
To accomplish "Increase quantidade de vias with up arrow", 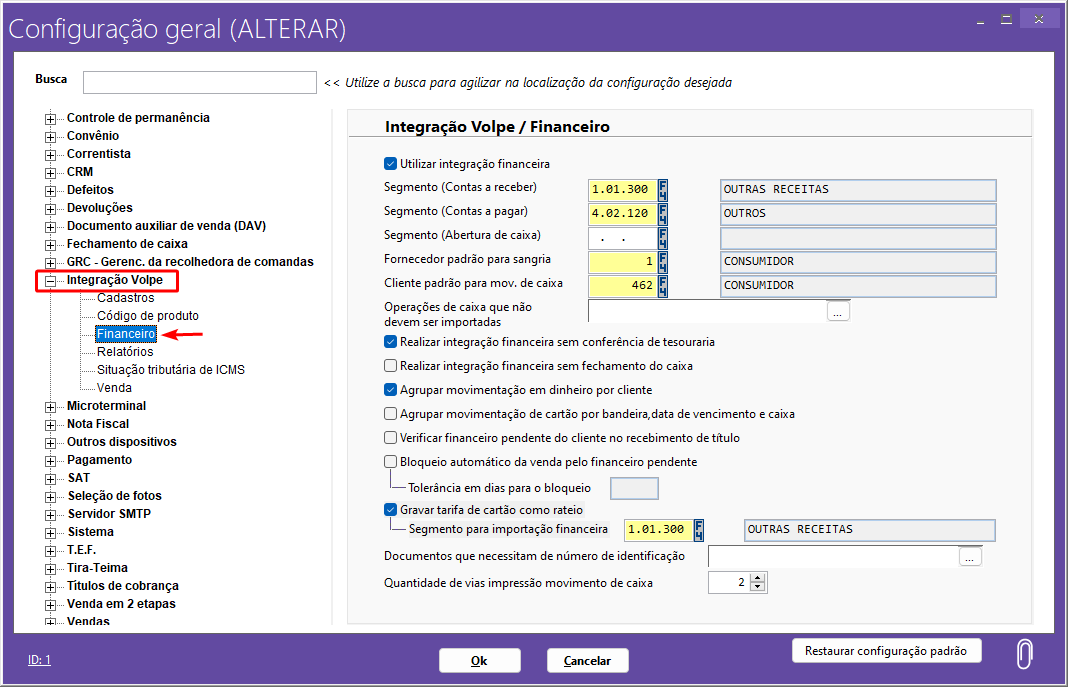I will [x=758, y=578].
